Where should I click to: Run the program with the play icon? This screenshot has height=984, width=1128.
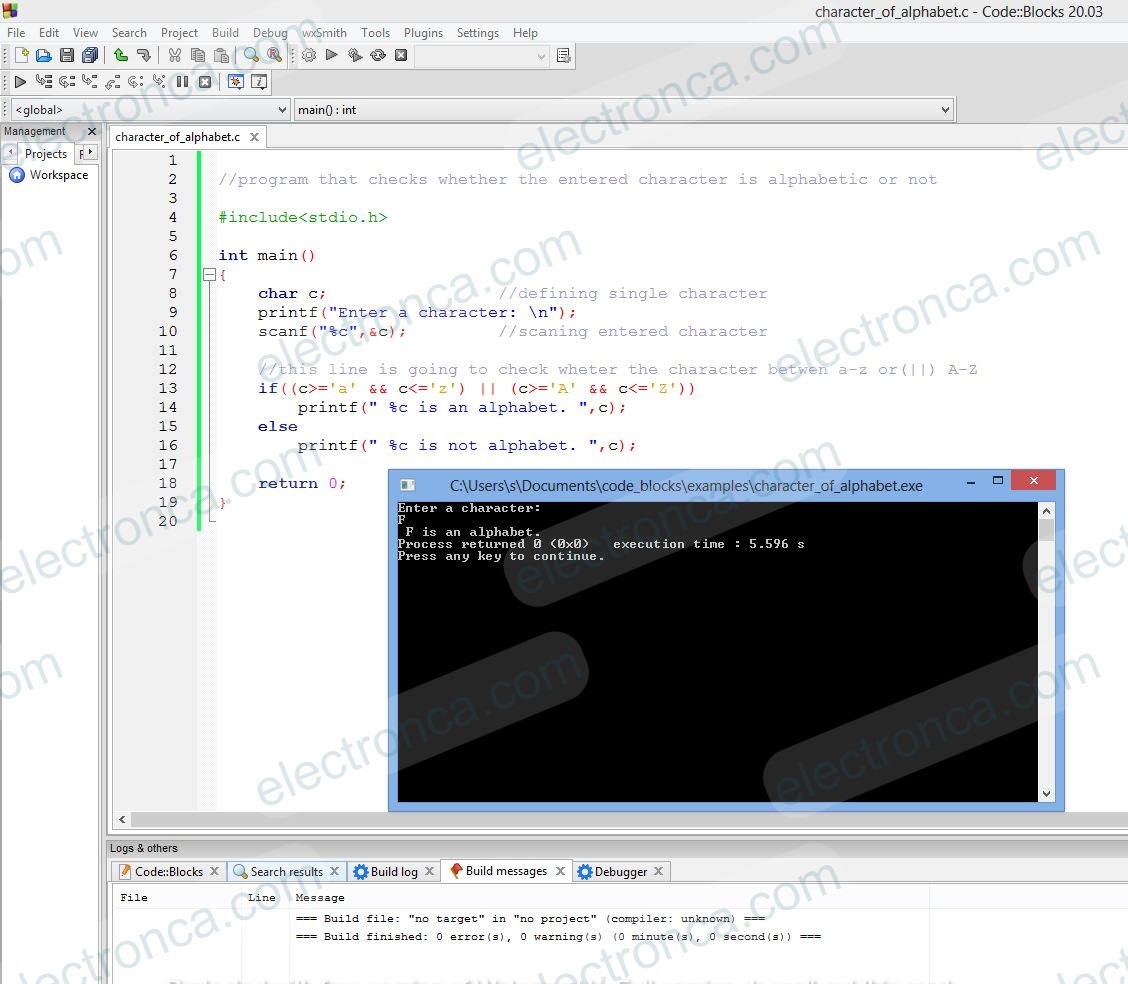332,56
